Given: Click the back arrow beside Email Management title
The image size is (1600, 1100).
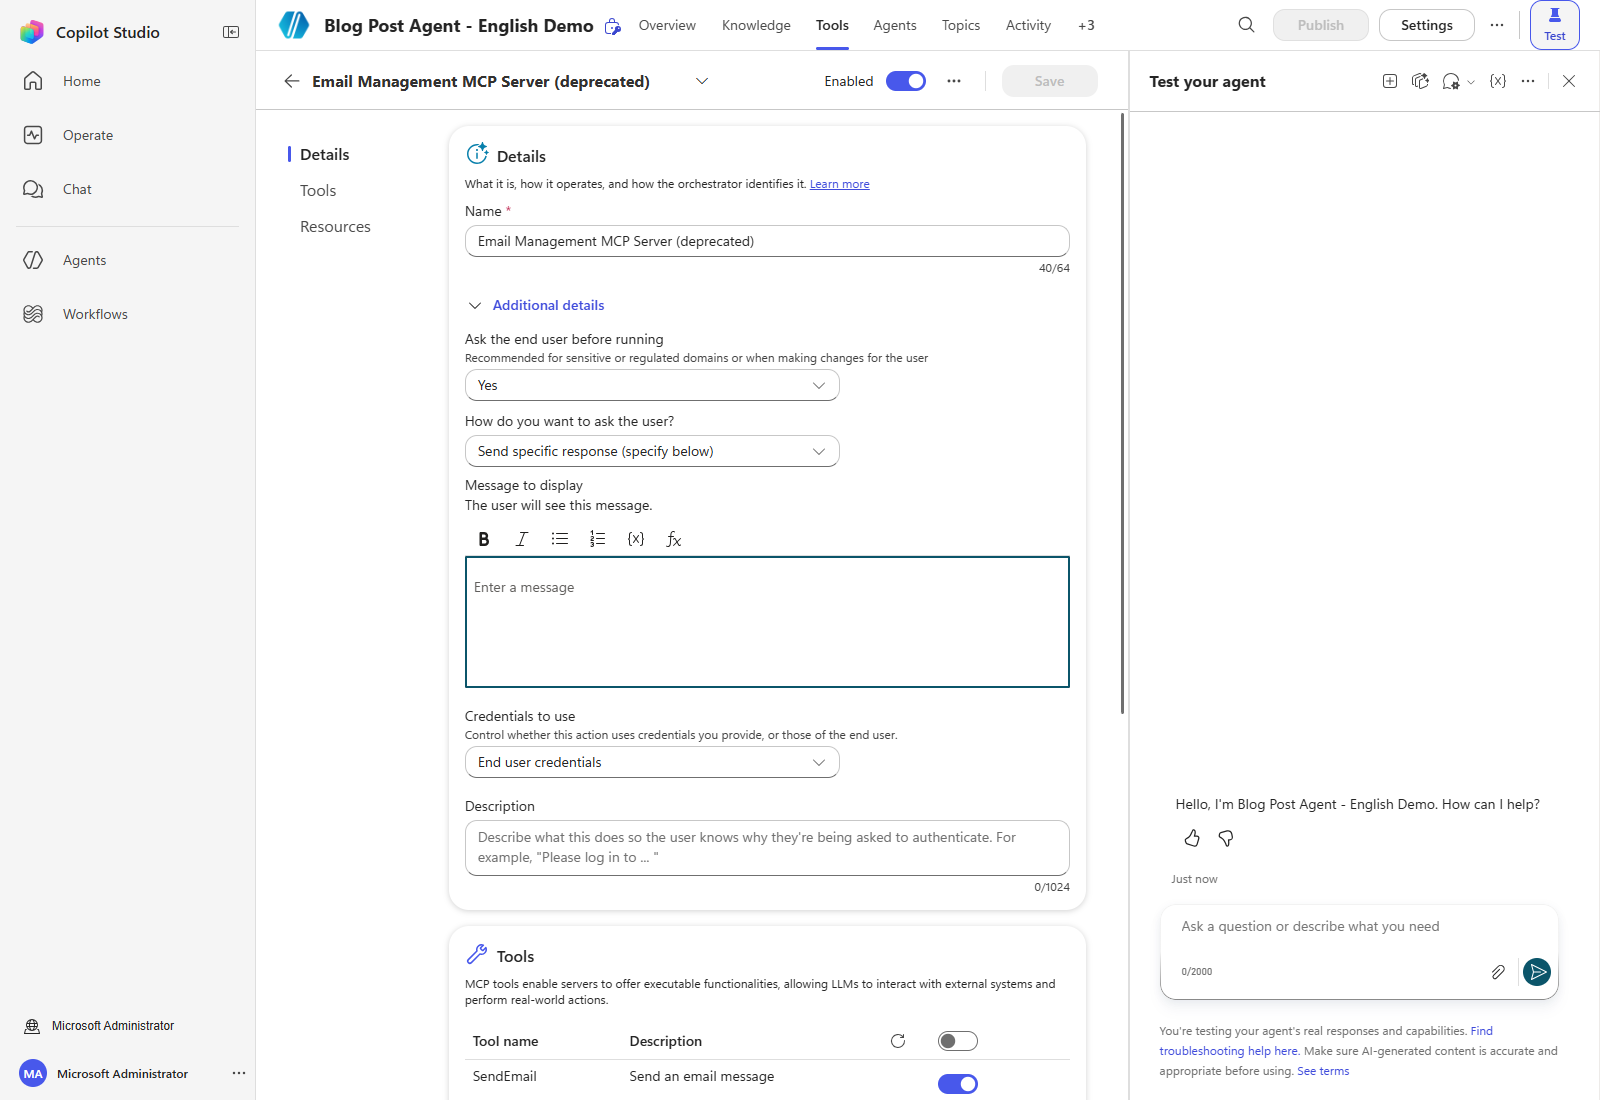Looking at the screenshot, I should click(x=292, y=81).
